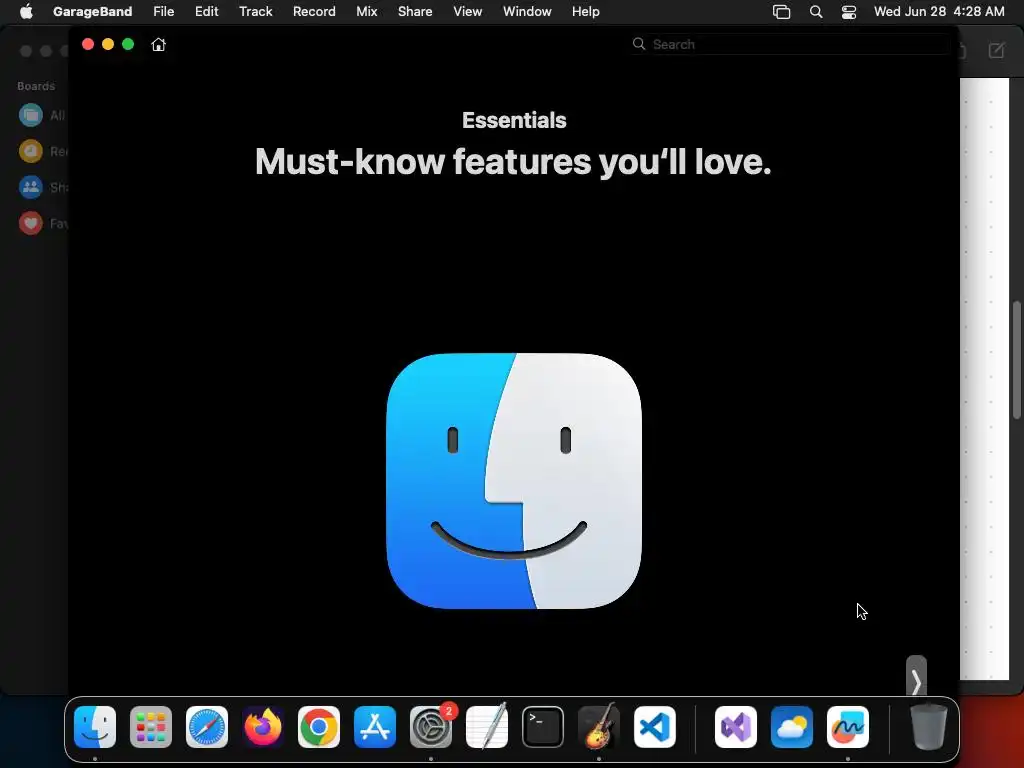Open the Finder face thumbnail image

click(x=514, y=481)
